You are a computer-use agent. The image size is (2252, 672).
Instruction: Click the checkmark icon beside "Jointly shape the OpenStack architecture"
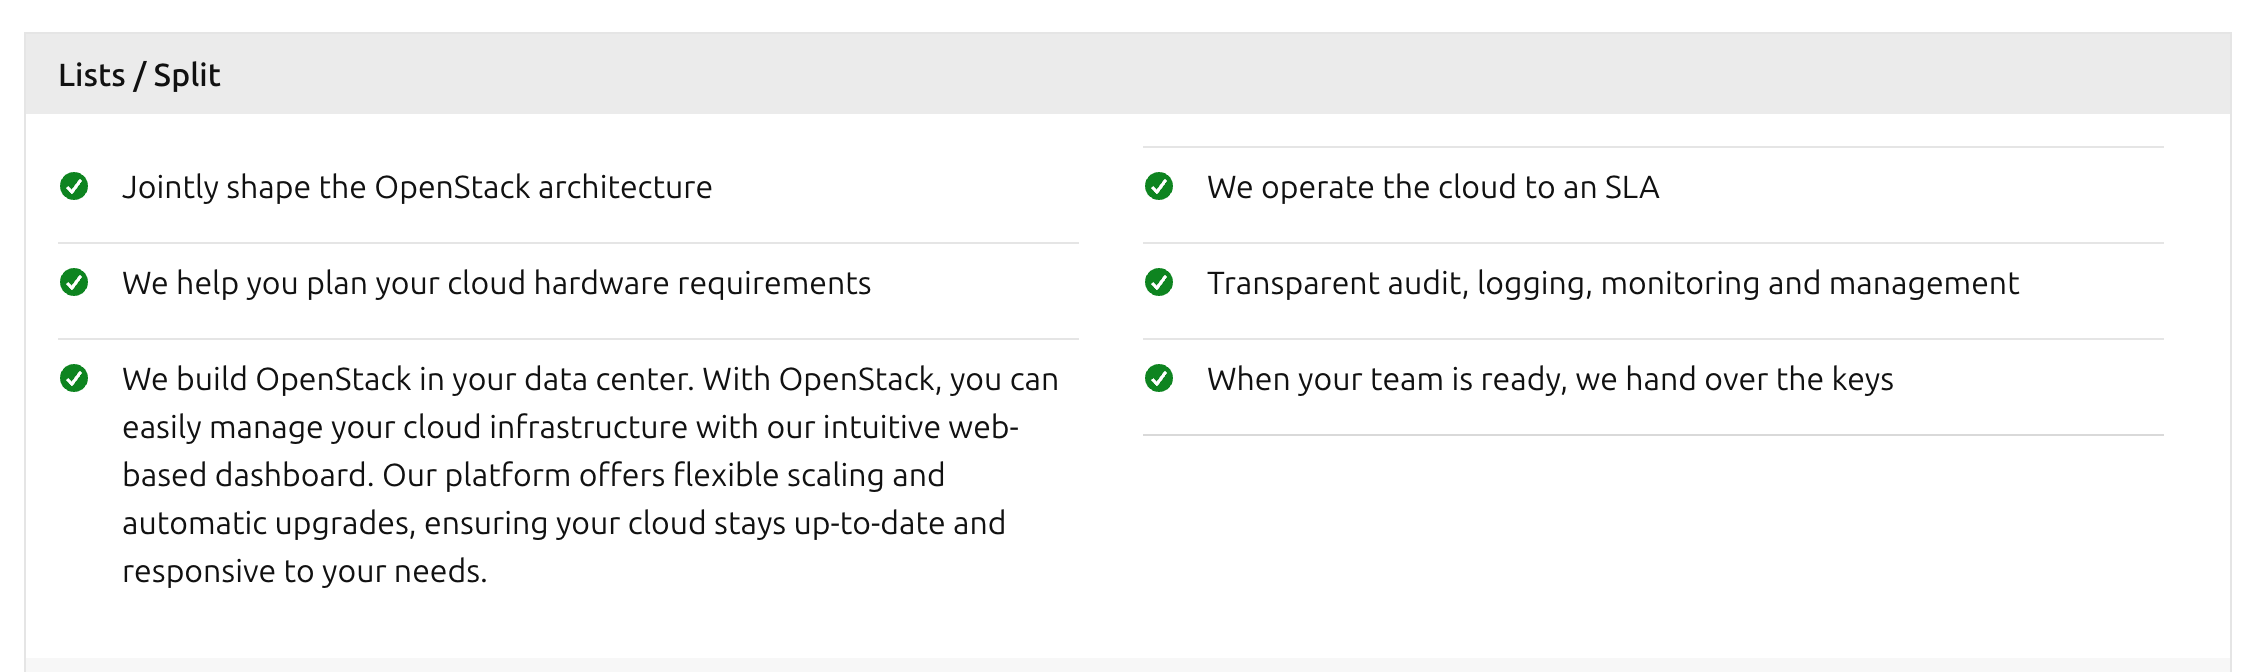tap(74, 186)
